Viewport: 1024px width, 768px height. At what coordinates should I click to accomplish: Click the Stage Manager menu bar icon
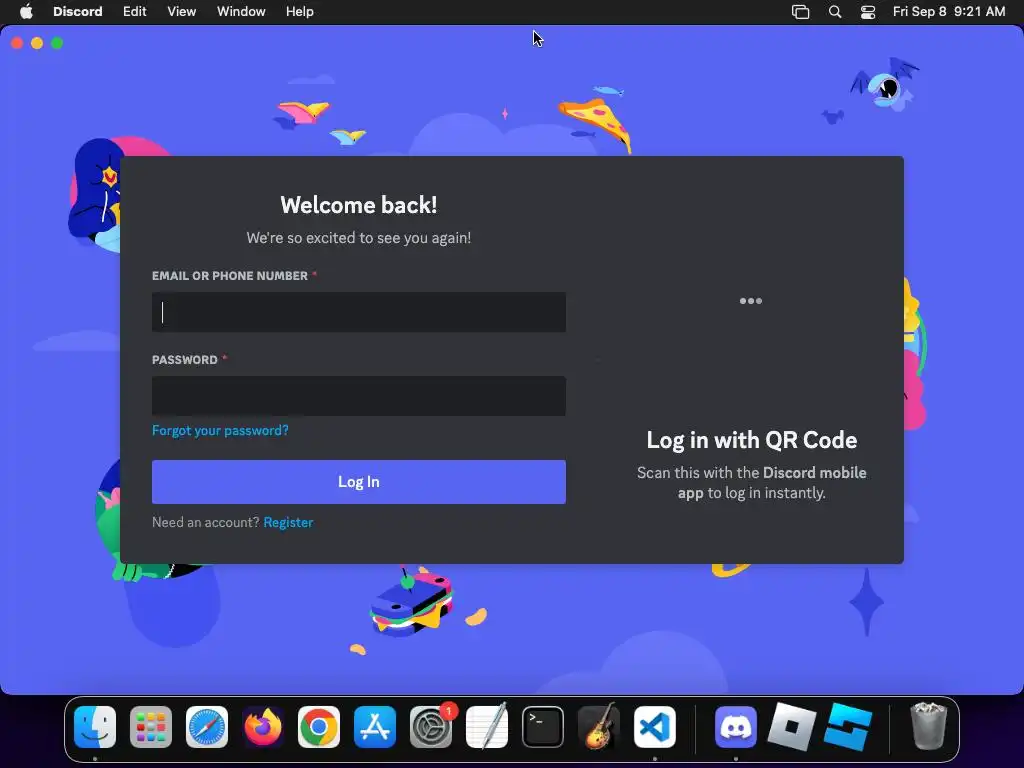(x=801, y=12)
